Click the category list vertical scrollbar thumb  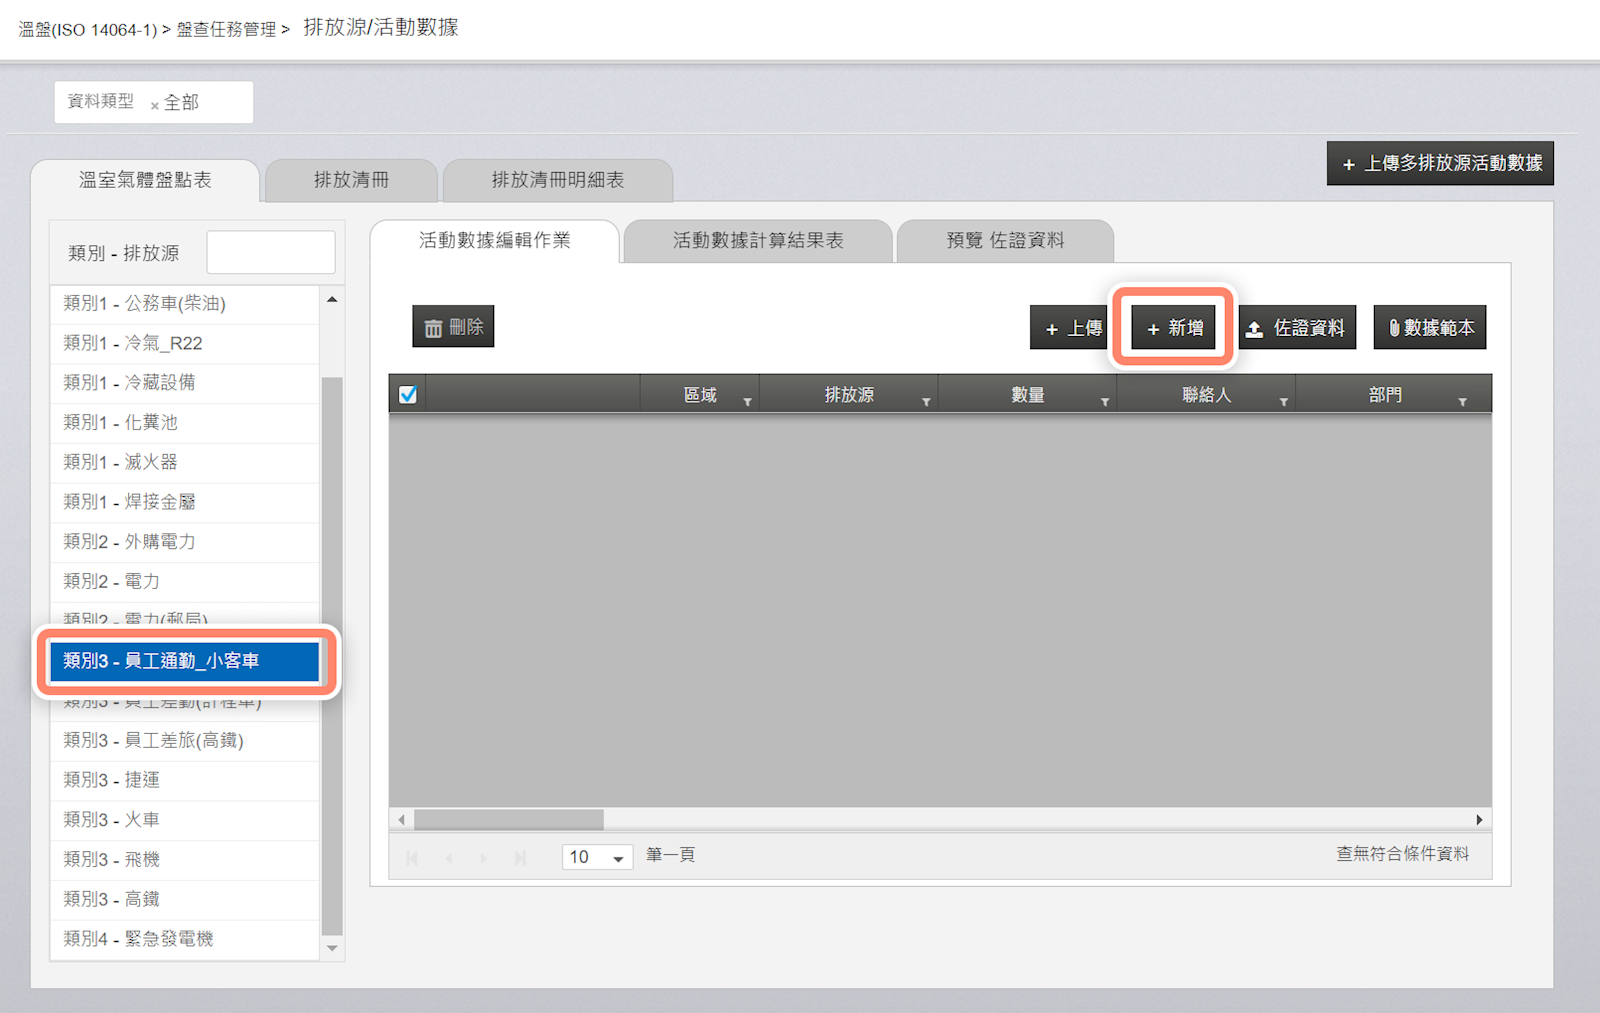pyautogui.click(x=332, y=655)
